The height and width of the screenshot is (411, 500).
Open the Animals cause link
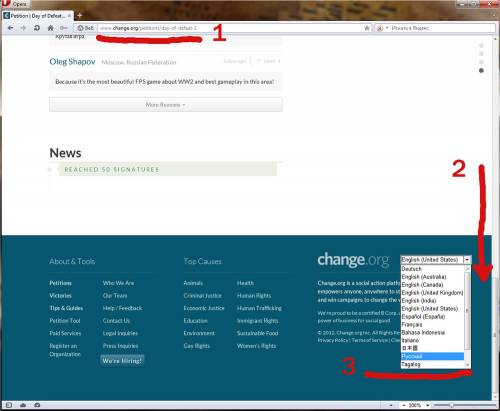193,283
